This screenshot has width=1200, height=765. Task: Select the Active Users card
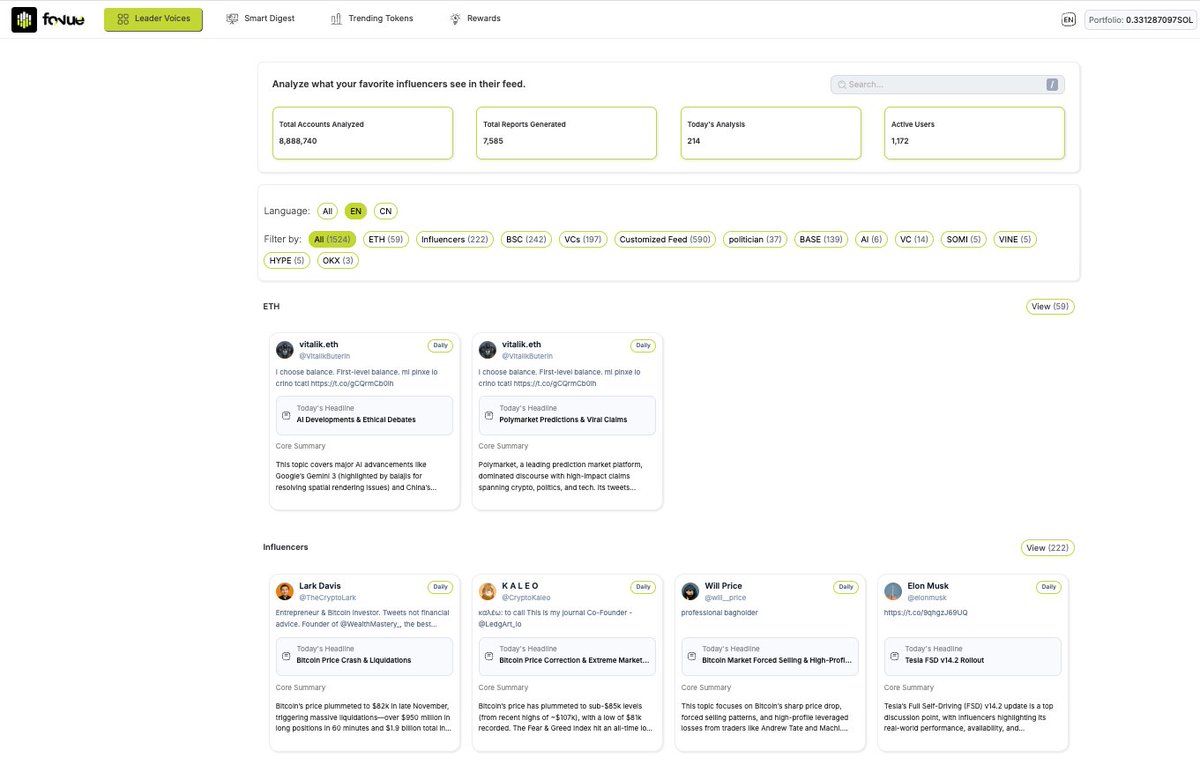[974, 133]
